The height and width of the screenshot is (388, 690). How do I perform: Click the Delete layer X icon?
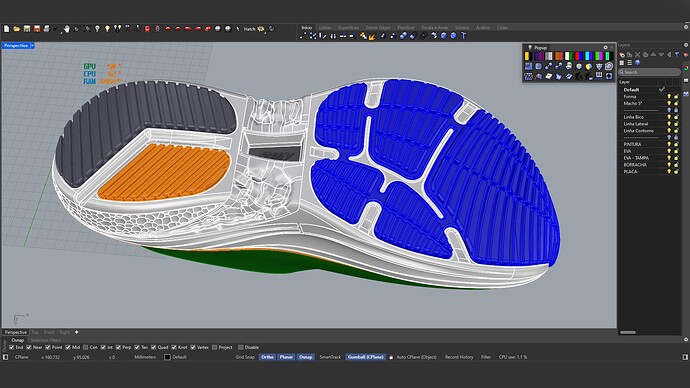[x=637, y=55]
